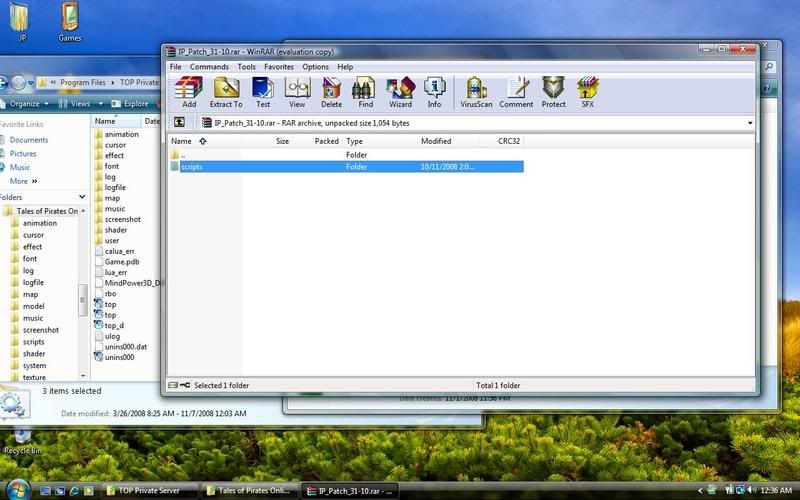Select the scripts folder row
The width and height of the screenshot is (800, 500).
tap(192, 167)
